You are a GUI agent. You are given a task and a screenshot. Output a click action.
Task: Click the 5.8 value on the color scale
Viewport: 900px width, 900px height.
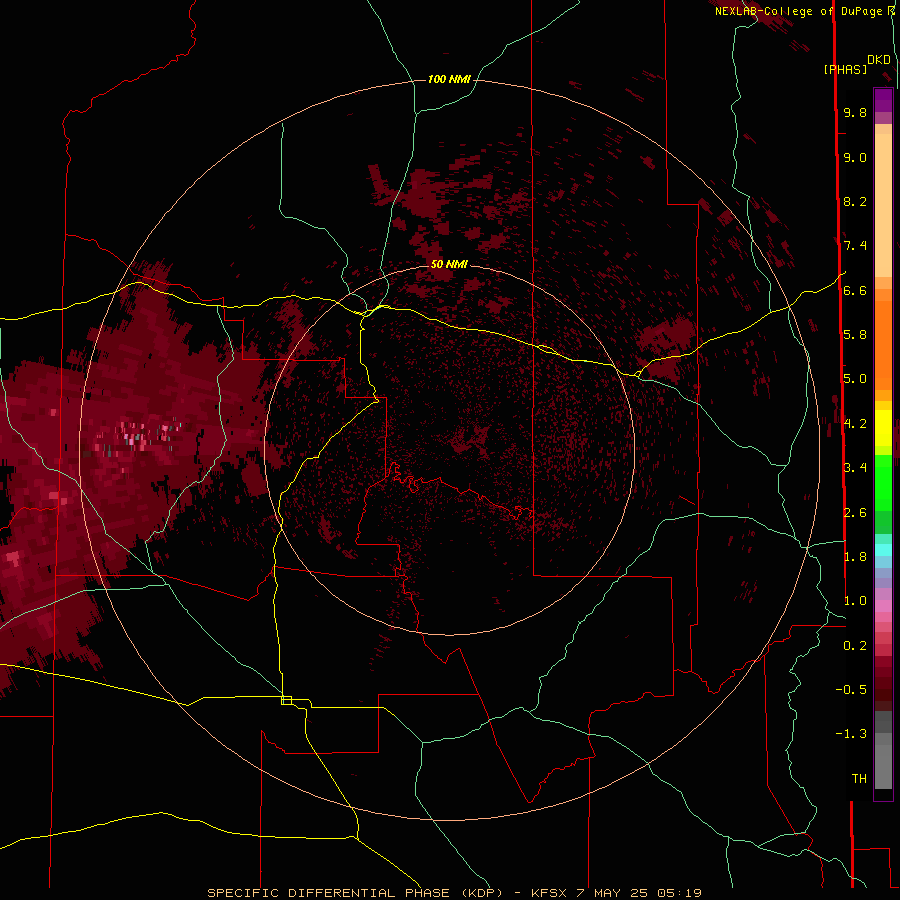click(x=855, y=335)
